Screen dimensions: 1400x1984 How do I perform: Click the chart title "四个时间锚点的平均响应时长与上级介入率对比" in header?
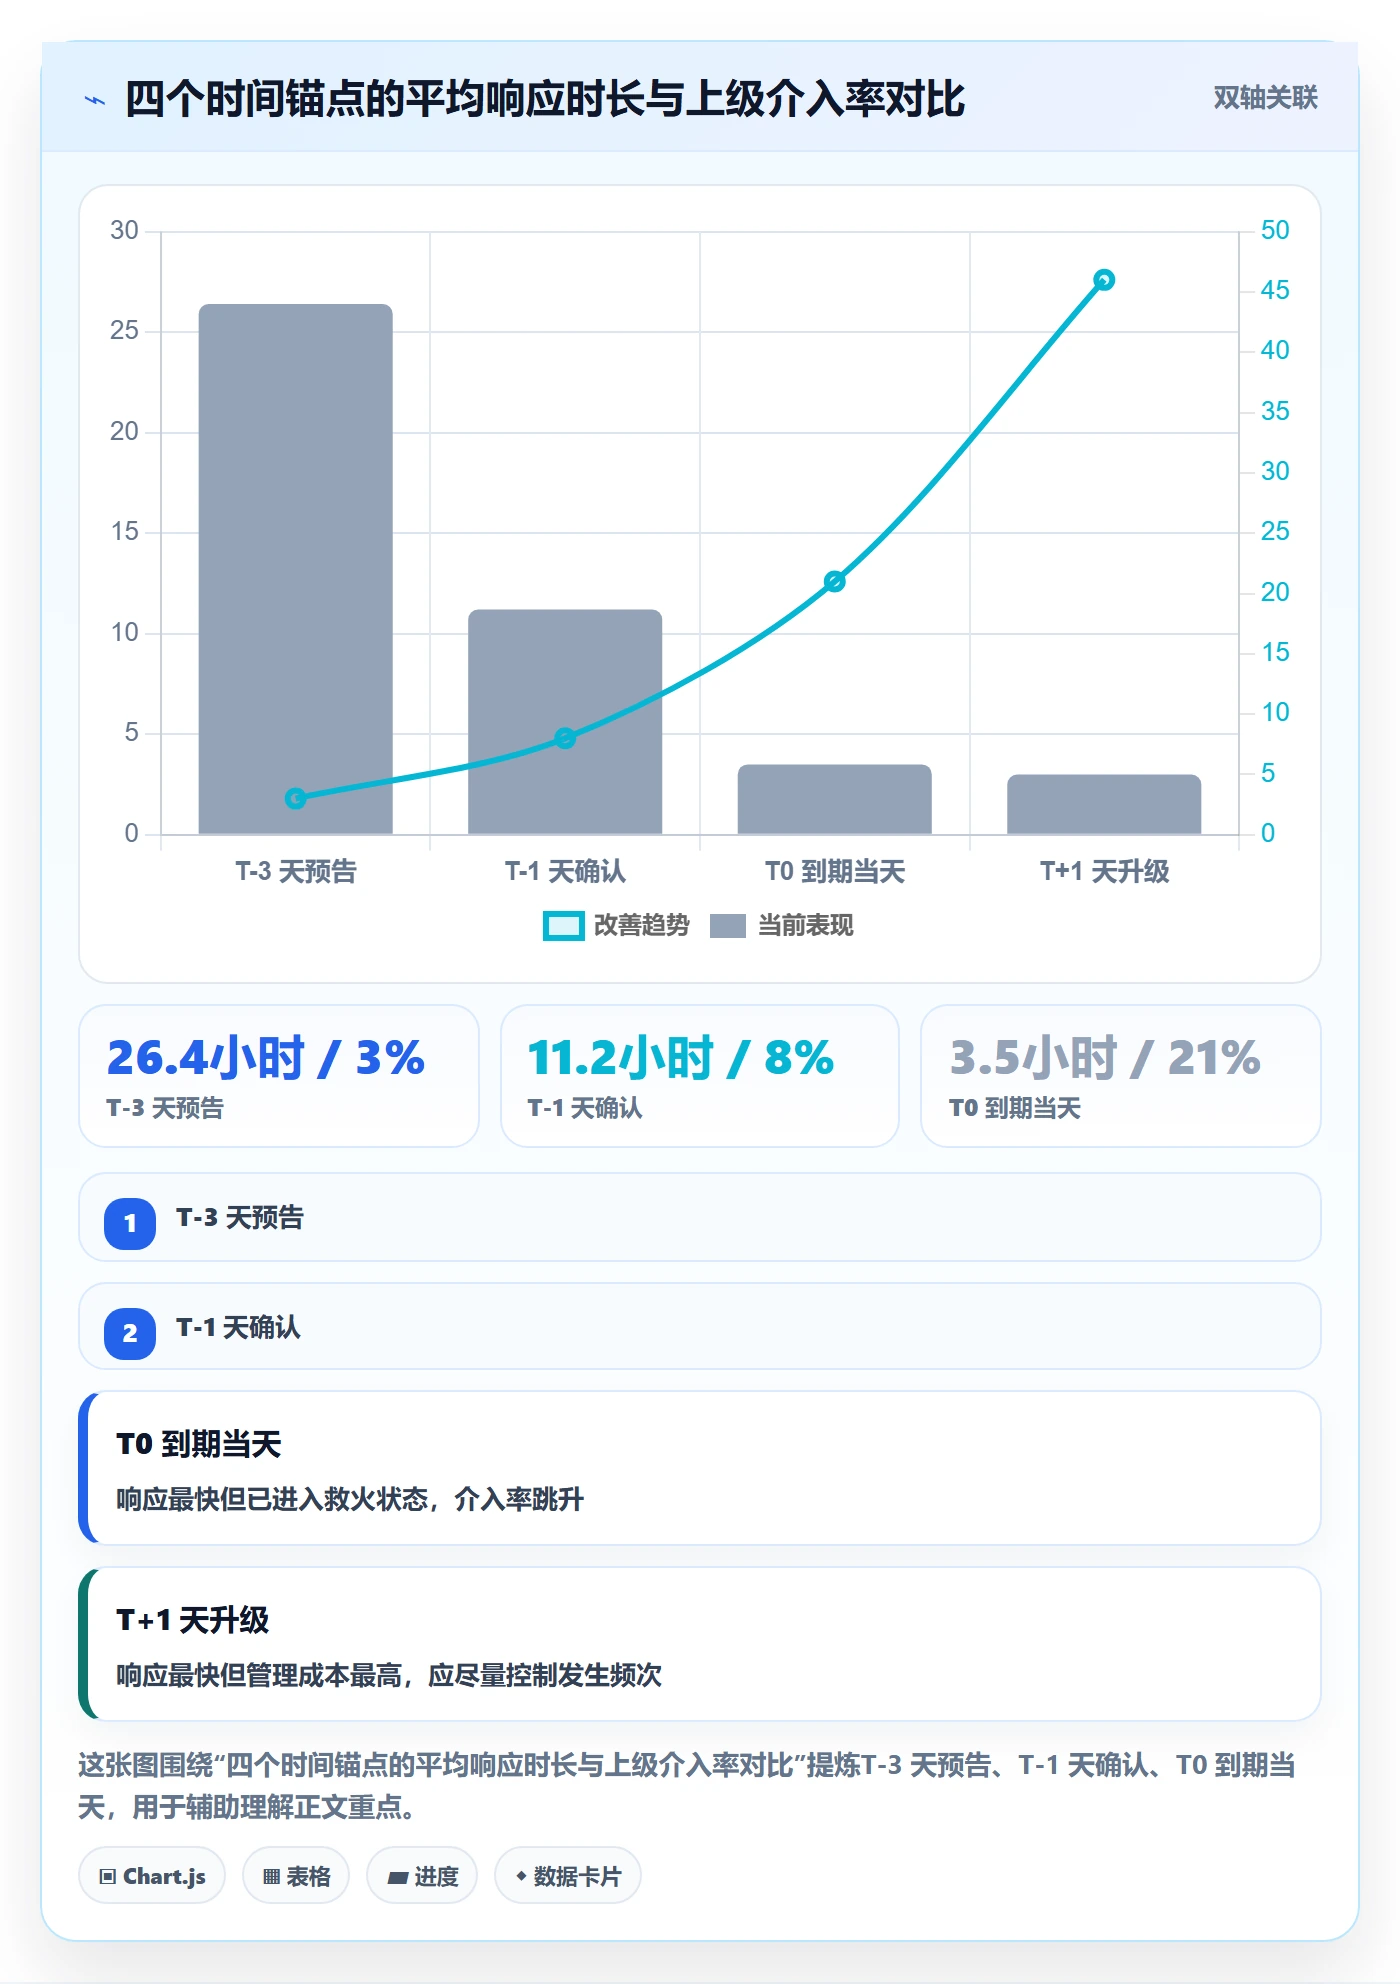(x=545, y=99)
